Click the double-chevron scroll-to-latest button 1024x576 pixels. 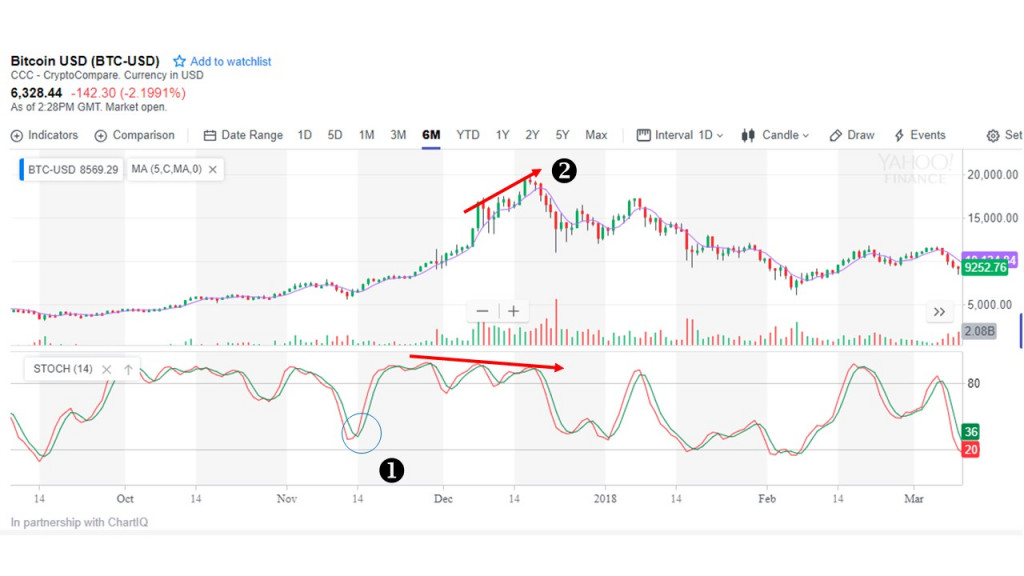click(x=939, y=312)
